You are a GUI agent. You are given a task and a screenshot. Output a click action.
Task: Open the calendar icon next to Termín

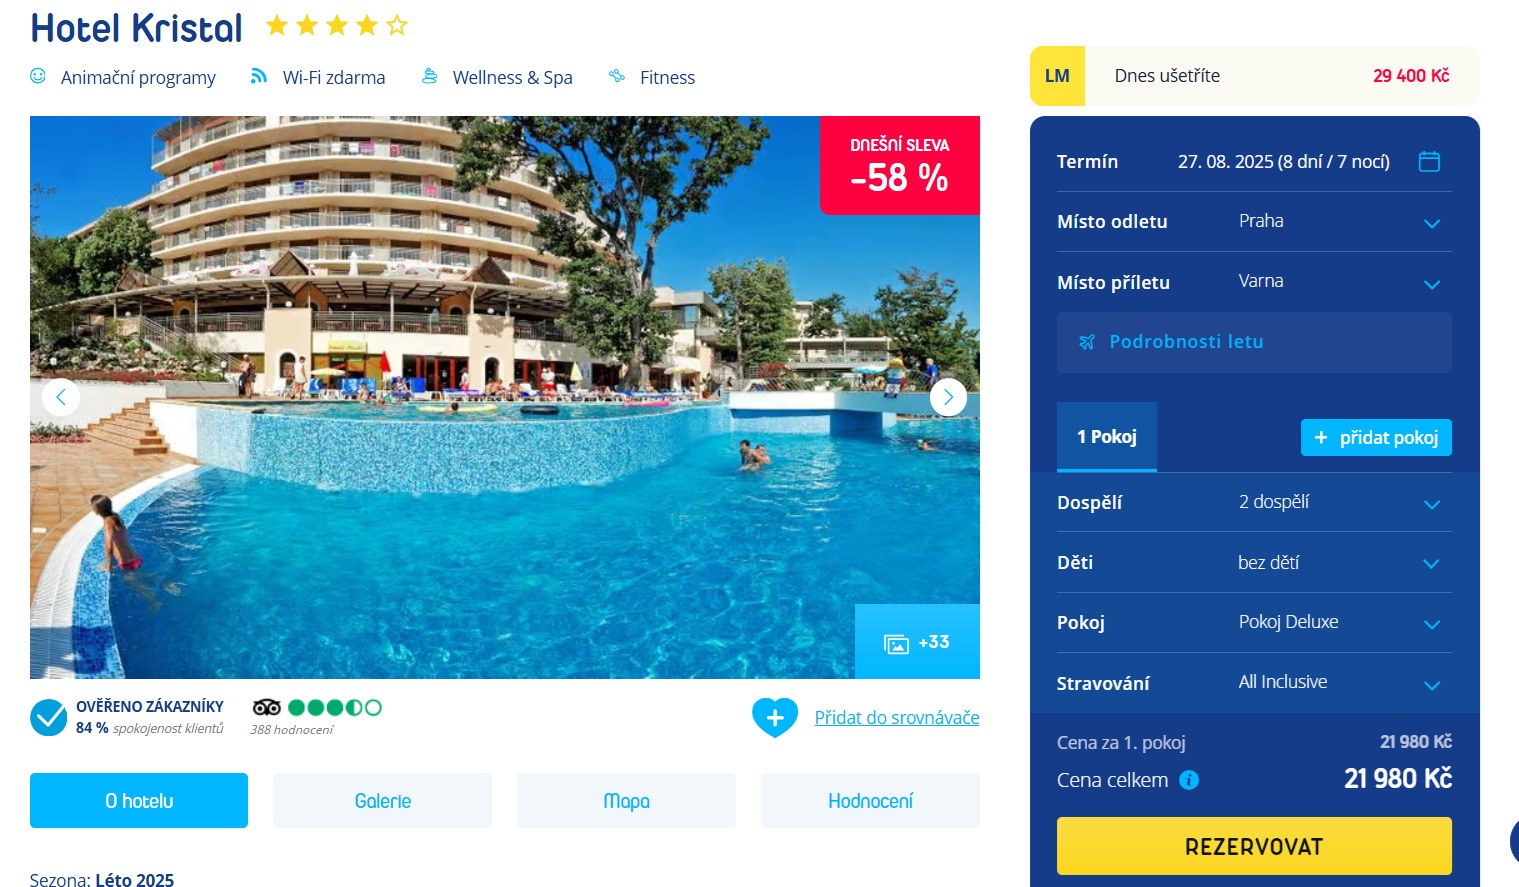click(1429, 161)
